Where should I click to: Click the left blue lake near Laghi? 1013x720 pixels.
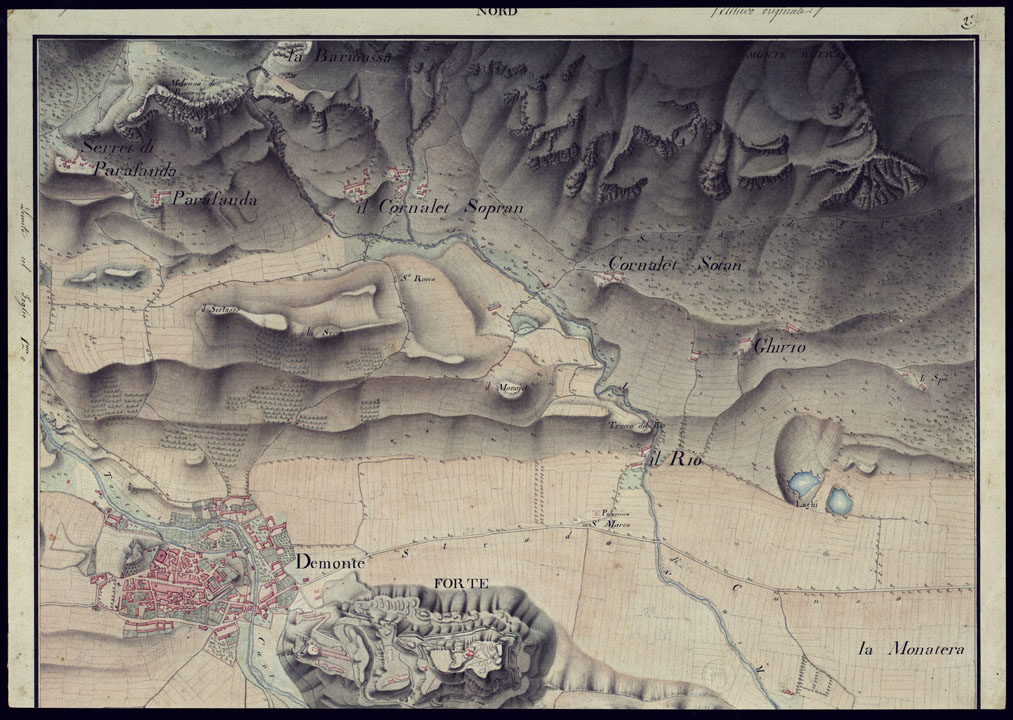(x=802, y=487)
